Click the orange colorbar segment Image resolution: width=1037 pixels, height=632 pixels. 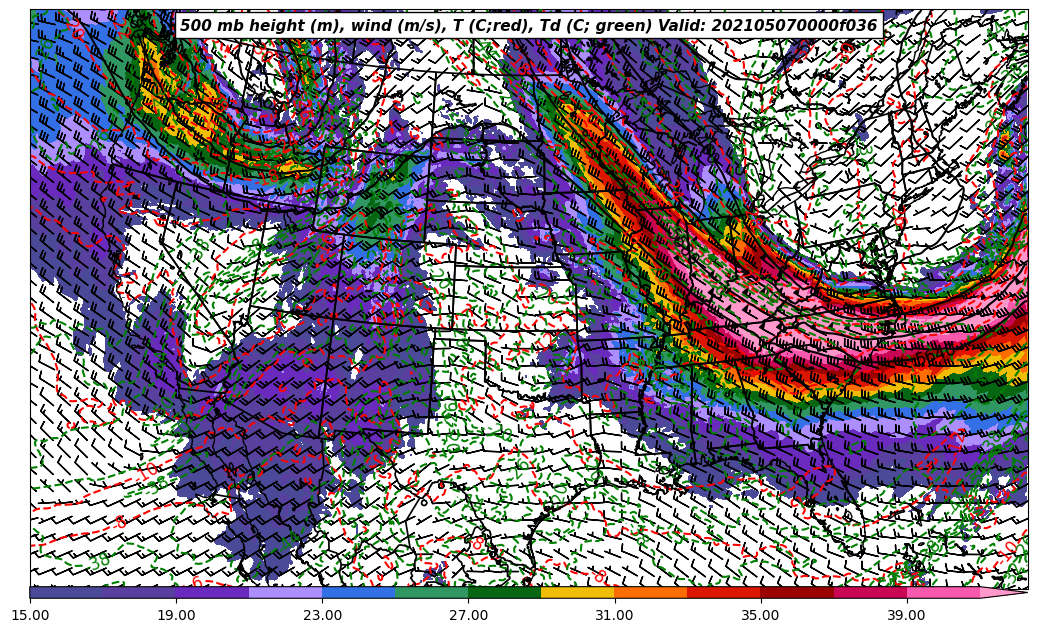650,592
